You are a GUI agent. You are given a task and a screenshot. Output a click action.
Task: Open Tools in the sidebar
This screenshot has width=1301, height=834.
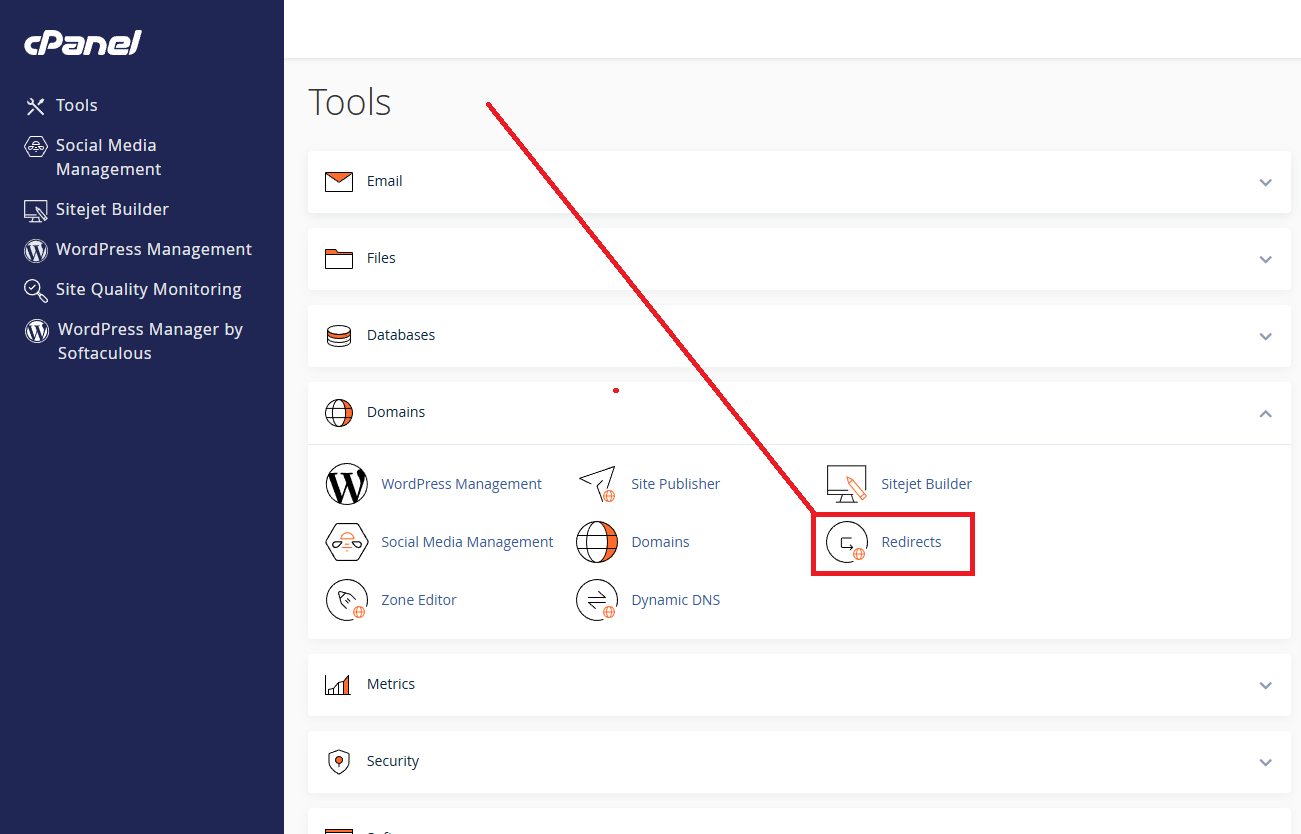coord(77,105)
